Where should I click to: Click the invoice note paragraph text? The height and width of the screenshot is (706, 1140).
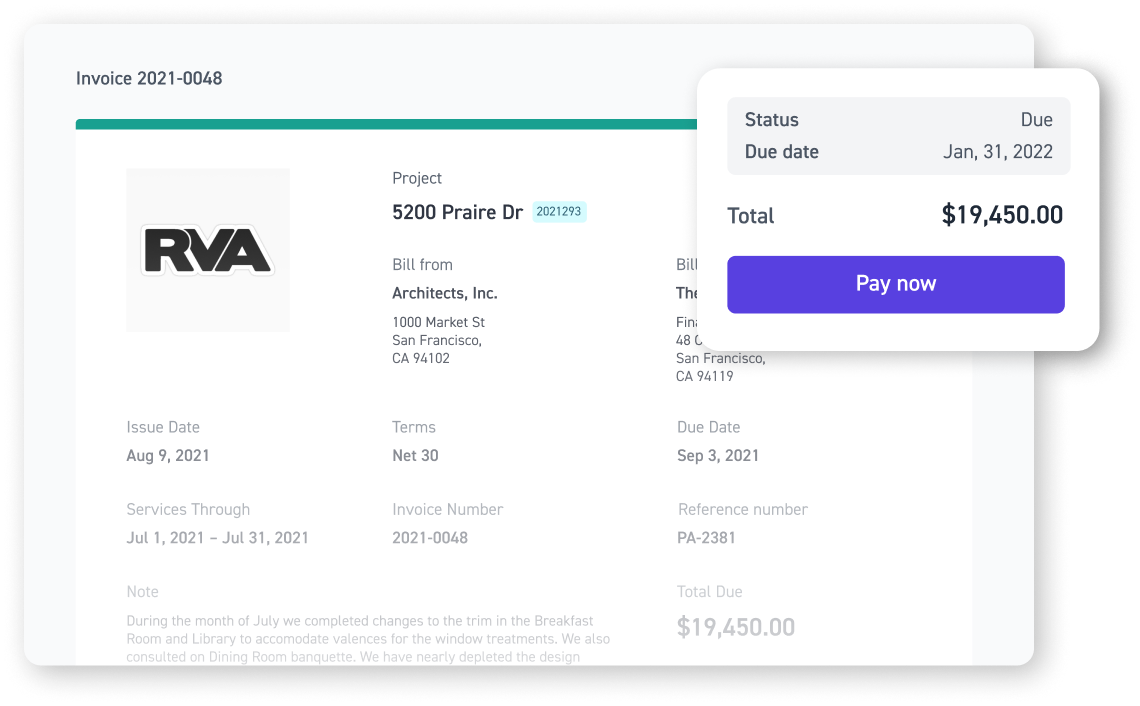click(367, 639)
